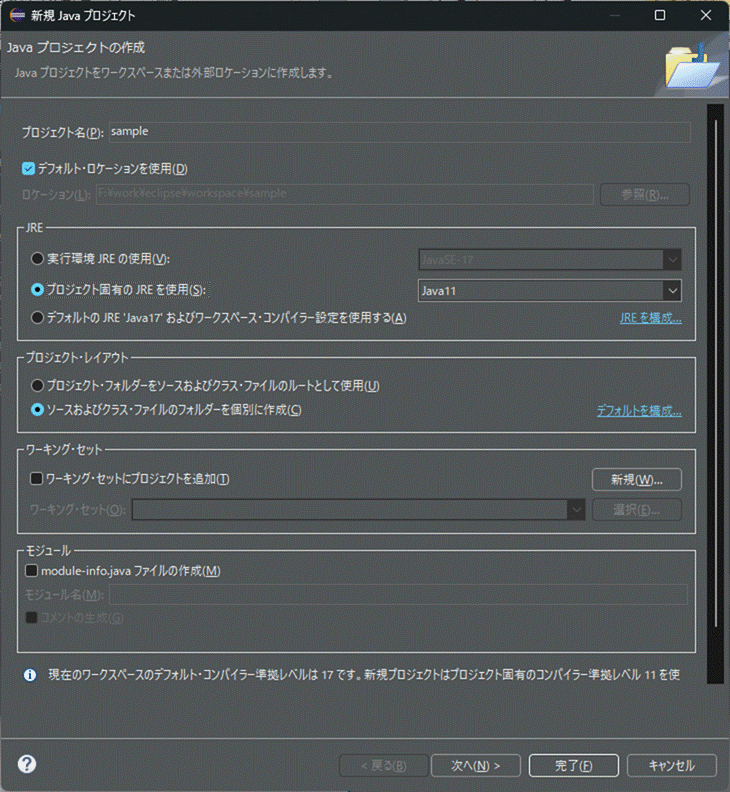Image resolution: width=730 pixels, height=792 pixels.
Task: Click the モジュール名 input field
Action: [398, 595]
